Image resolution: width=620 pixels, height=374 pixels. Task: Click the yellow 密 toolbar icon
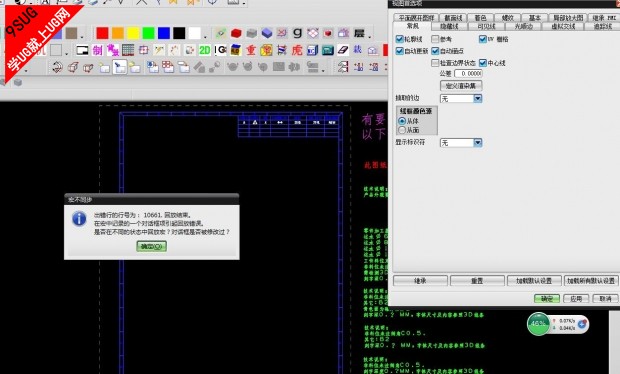point(267,50)
